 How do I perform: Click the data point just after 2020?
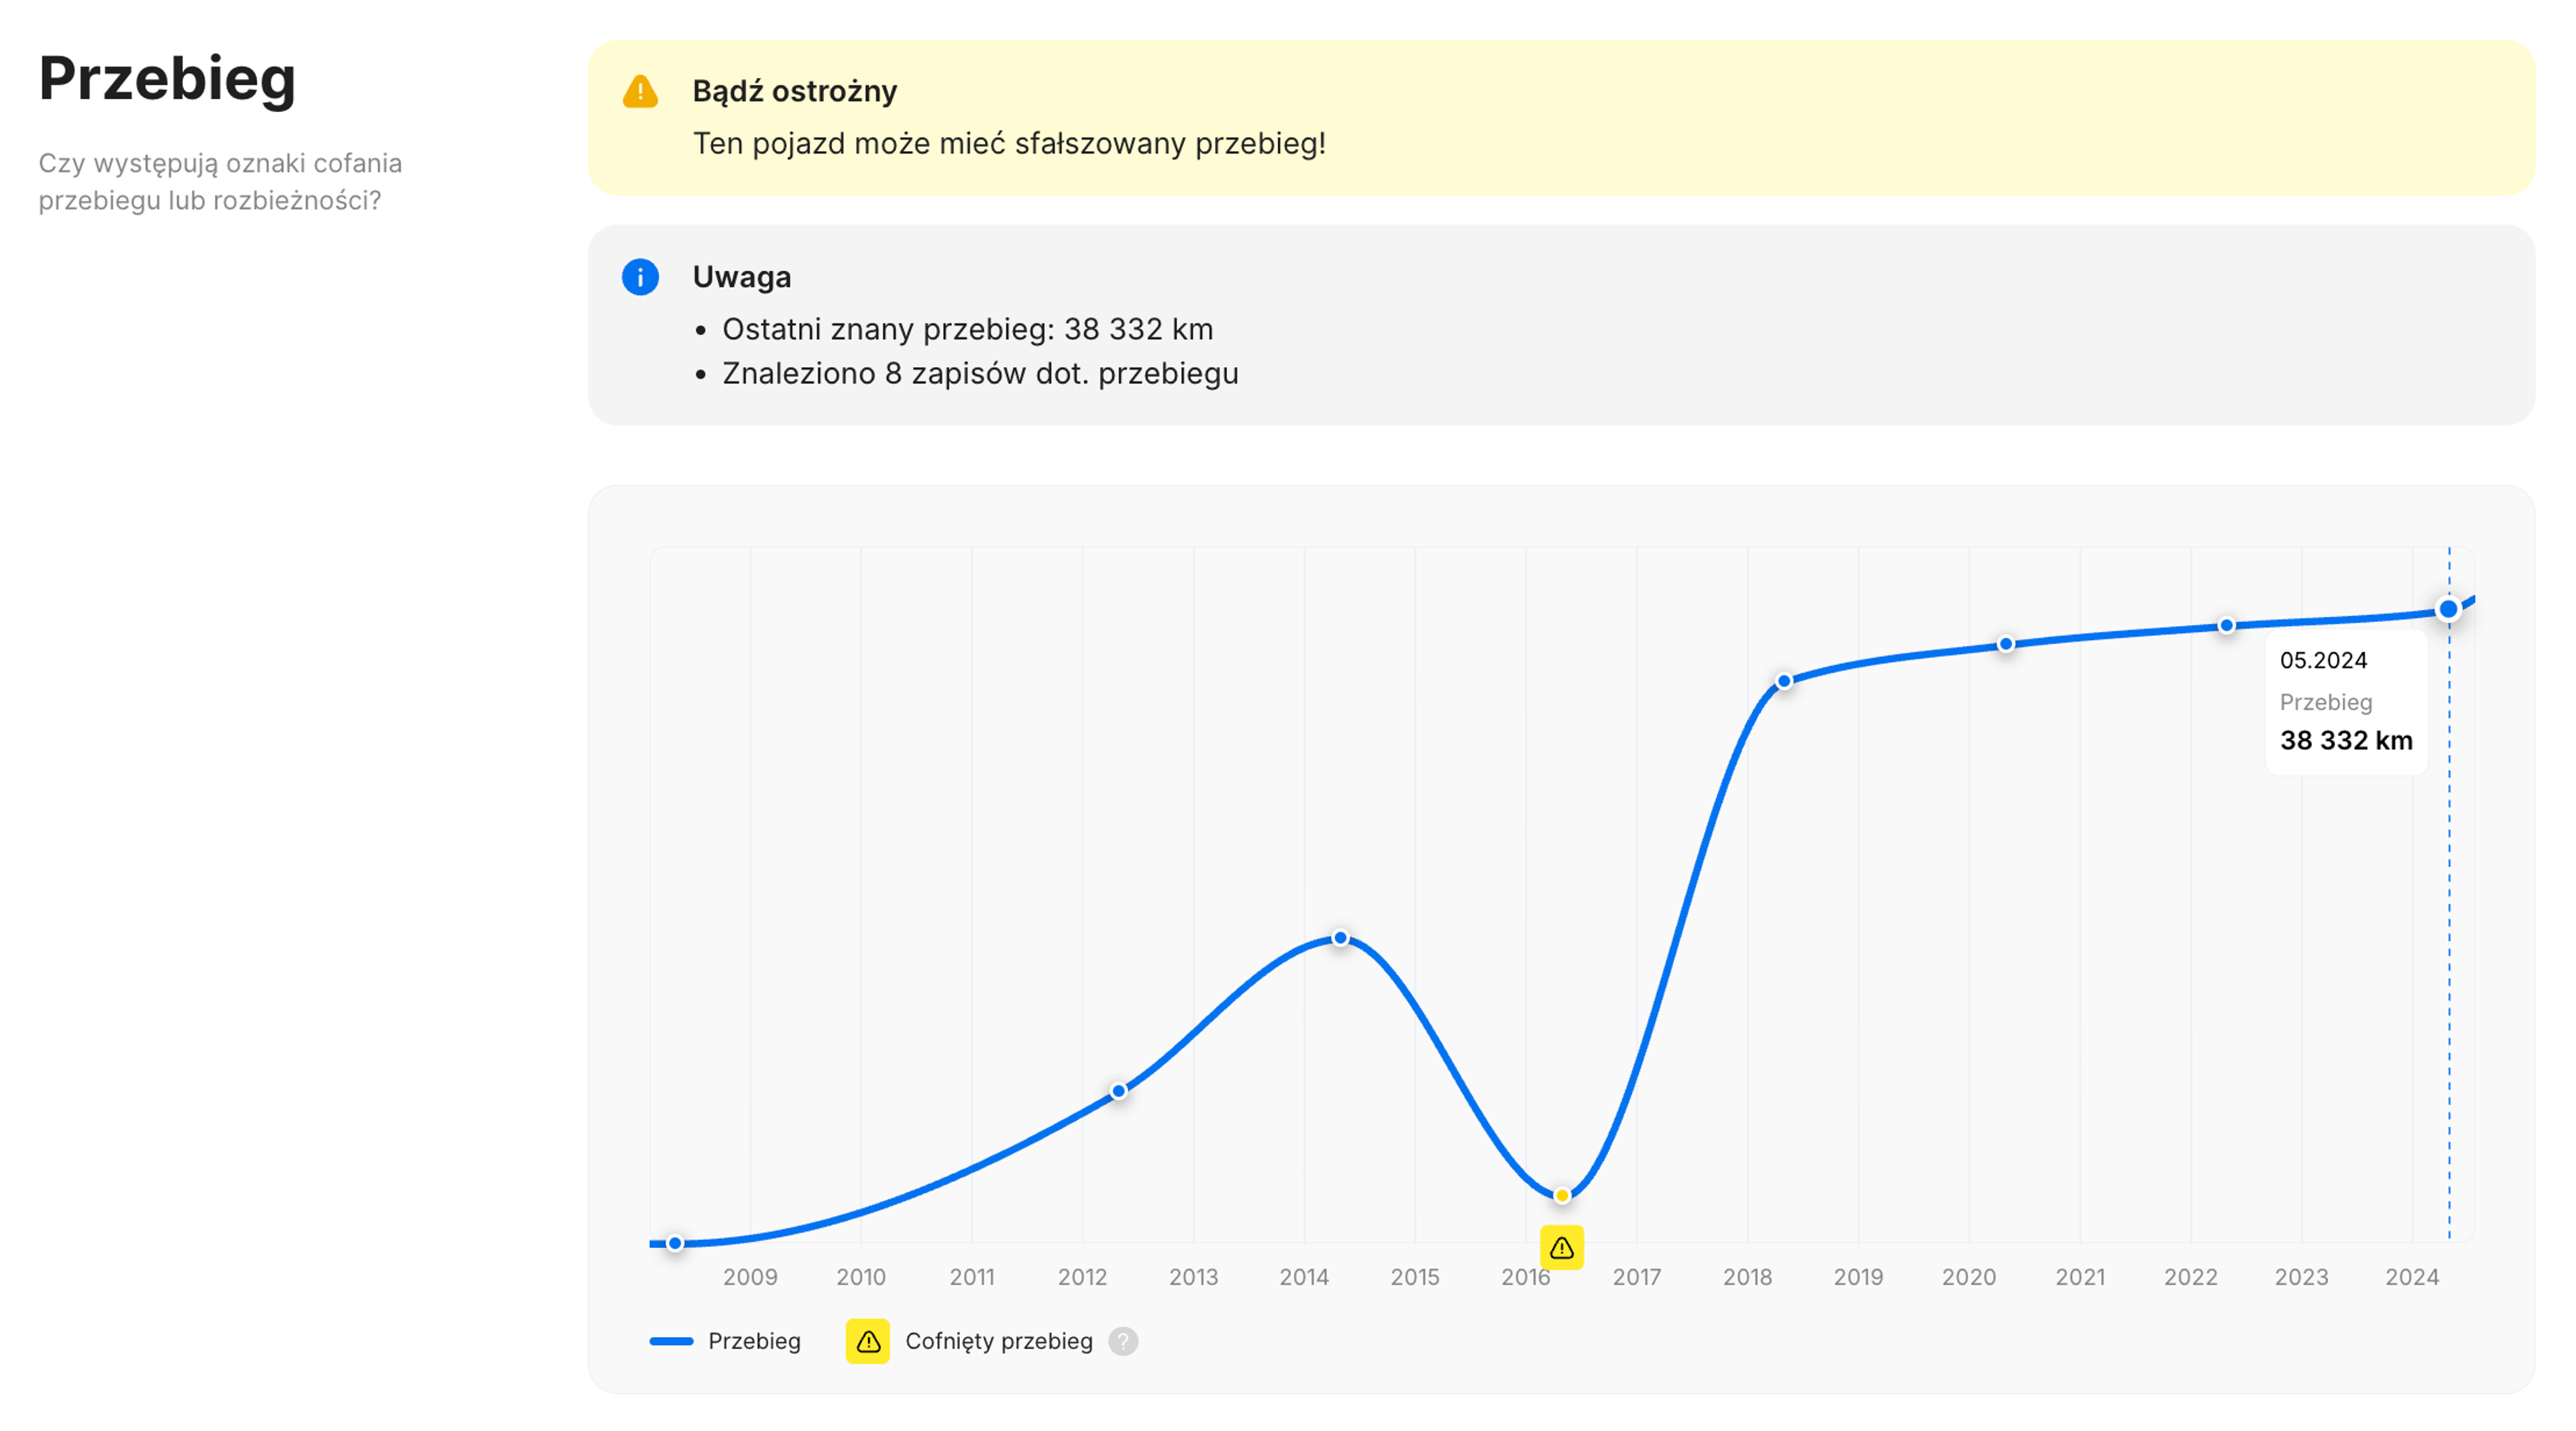point(2006,645)
